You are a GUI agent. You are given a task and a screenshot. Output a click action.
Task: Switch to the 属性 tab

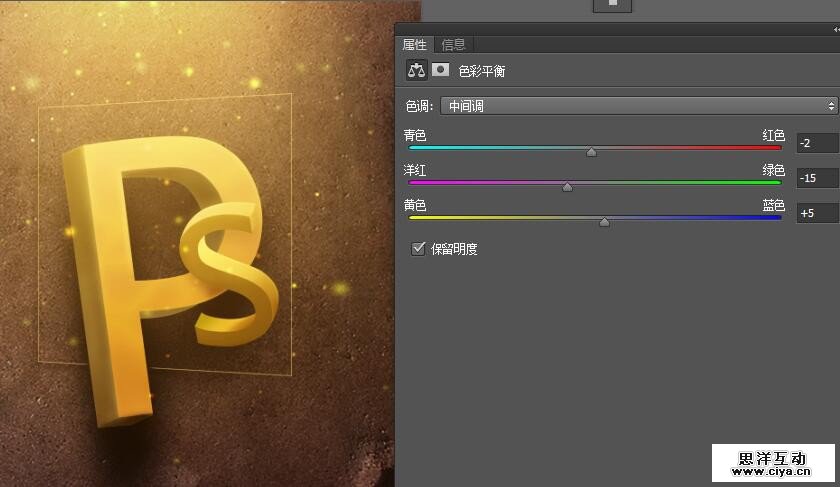click(x=414, y=44)
